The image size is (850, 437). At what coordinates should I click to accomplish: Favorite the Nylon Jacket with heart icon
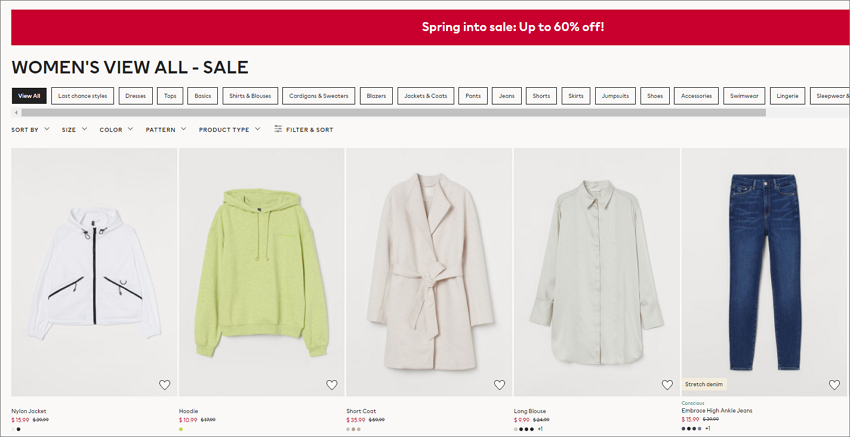pos(164,384)
